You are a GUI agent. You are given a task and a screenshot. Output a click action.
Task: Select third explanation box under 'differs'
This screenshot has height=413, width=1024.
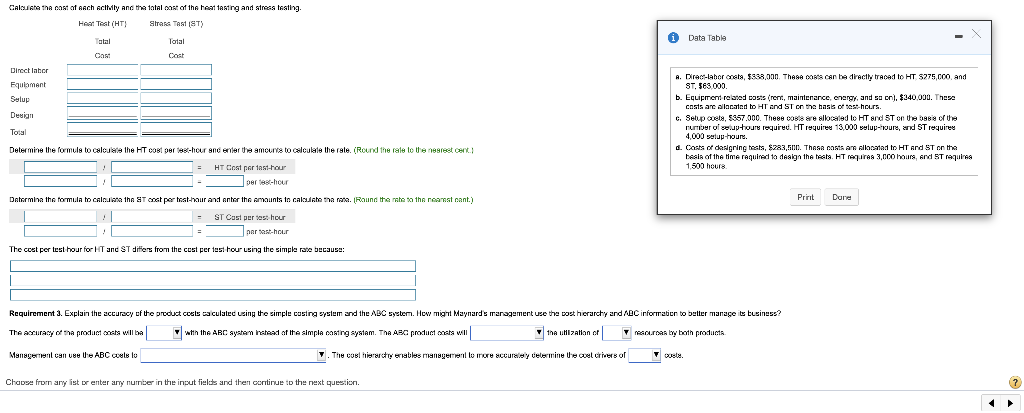pyautogui.click(x=212, y=295)
